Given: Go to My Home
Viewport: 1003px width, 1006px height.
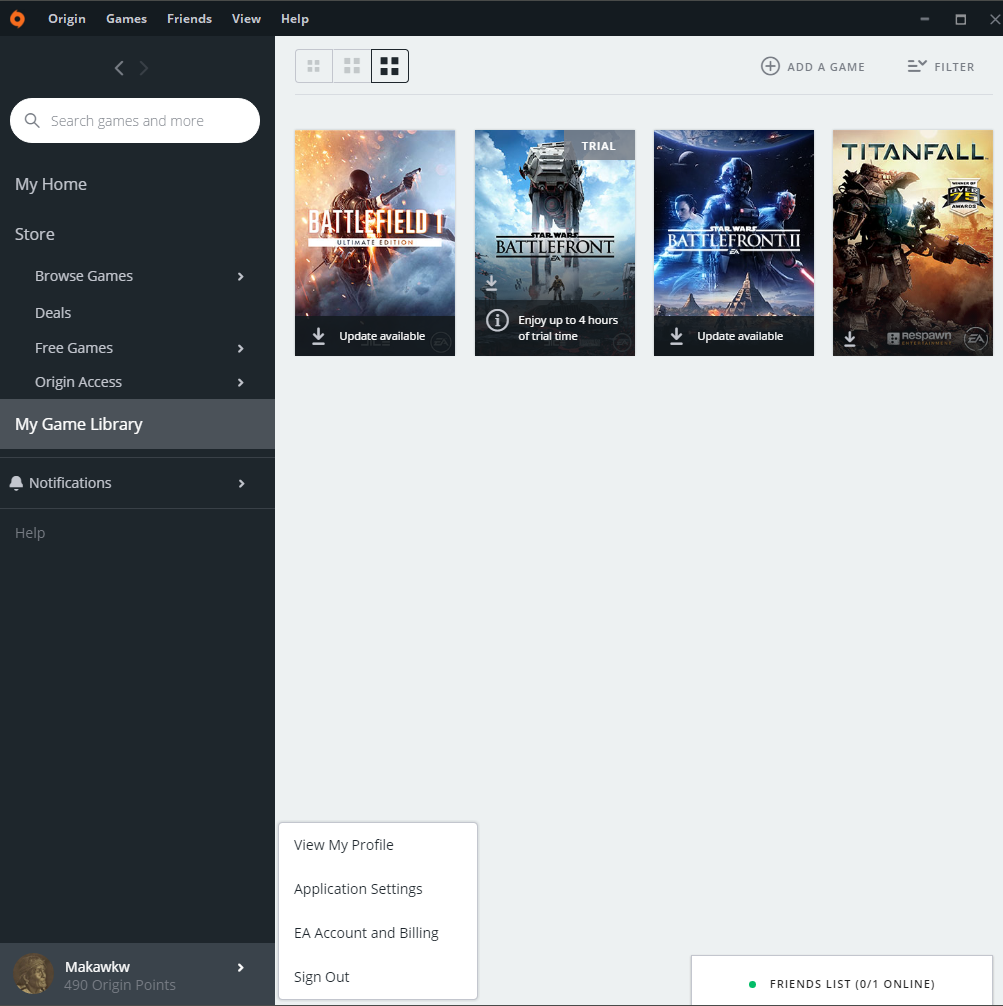Looking at the screenshot, I should pos(51,184).
